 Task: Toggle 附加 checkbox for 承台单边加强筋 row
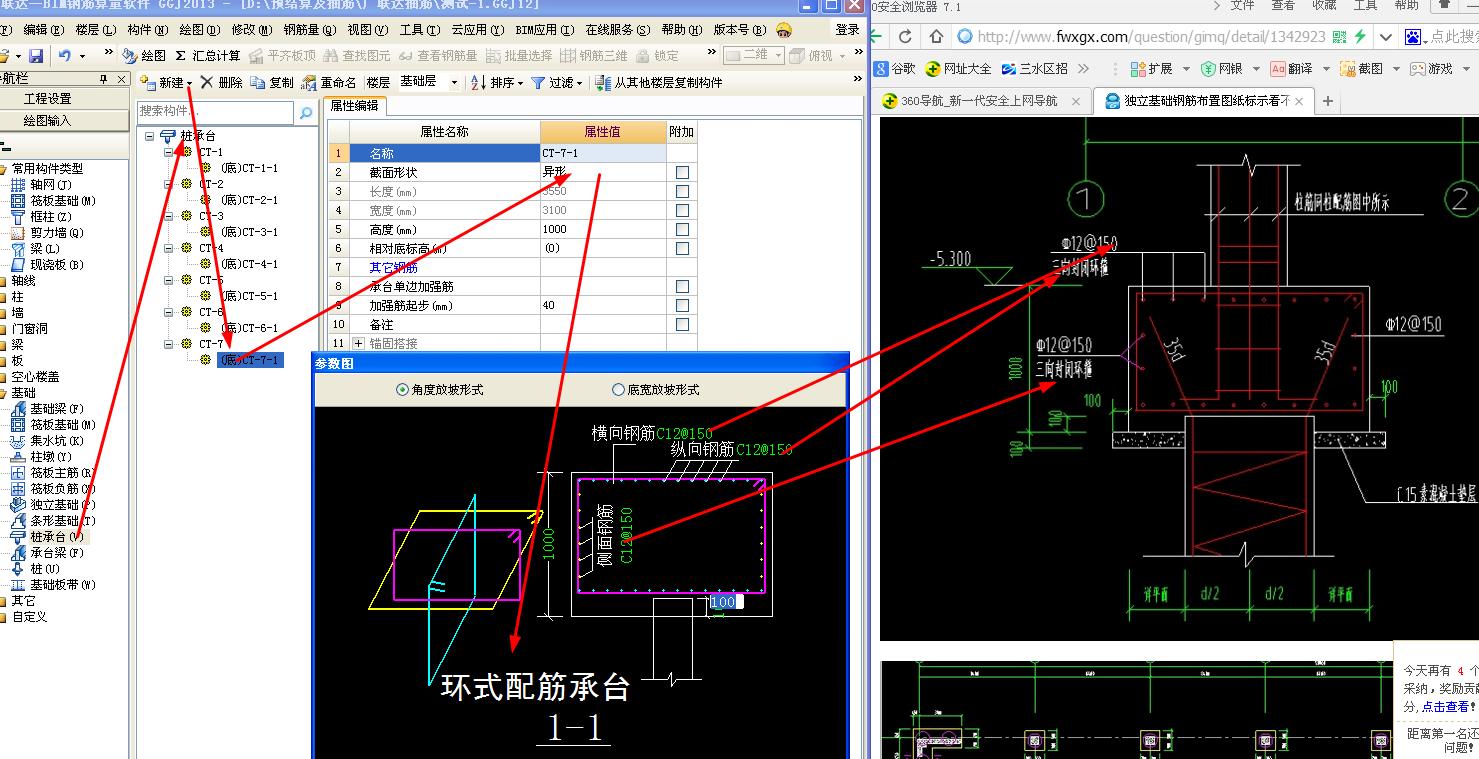[682, 286]
